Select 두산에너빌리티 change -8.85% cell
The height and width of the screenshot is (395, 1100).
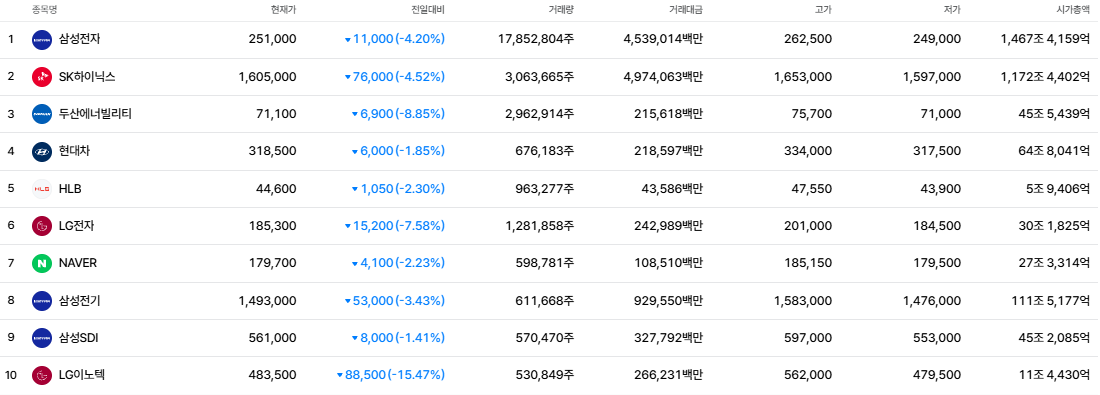[x=398, y=114]
